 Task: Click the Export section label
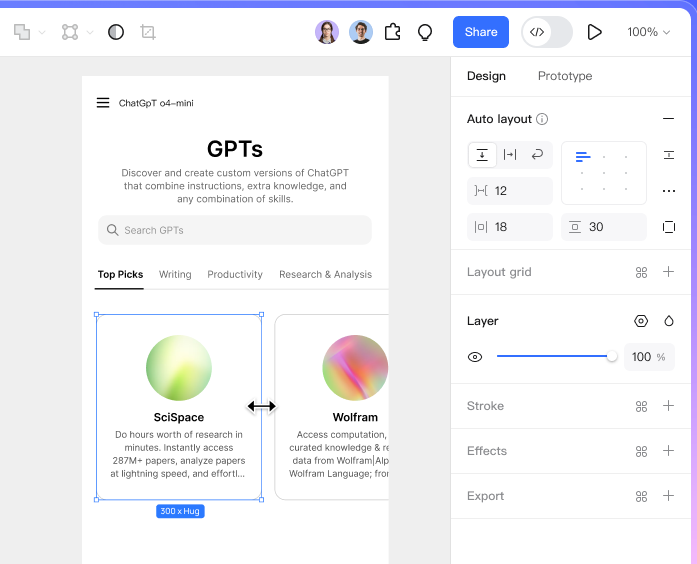(485, 496)
